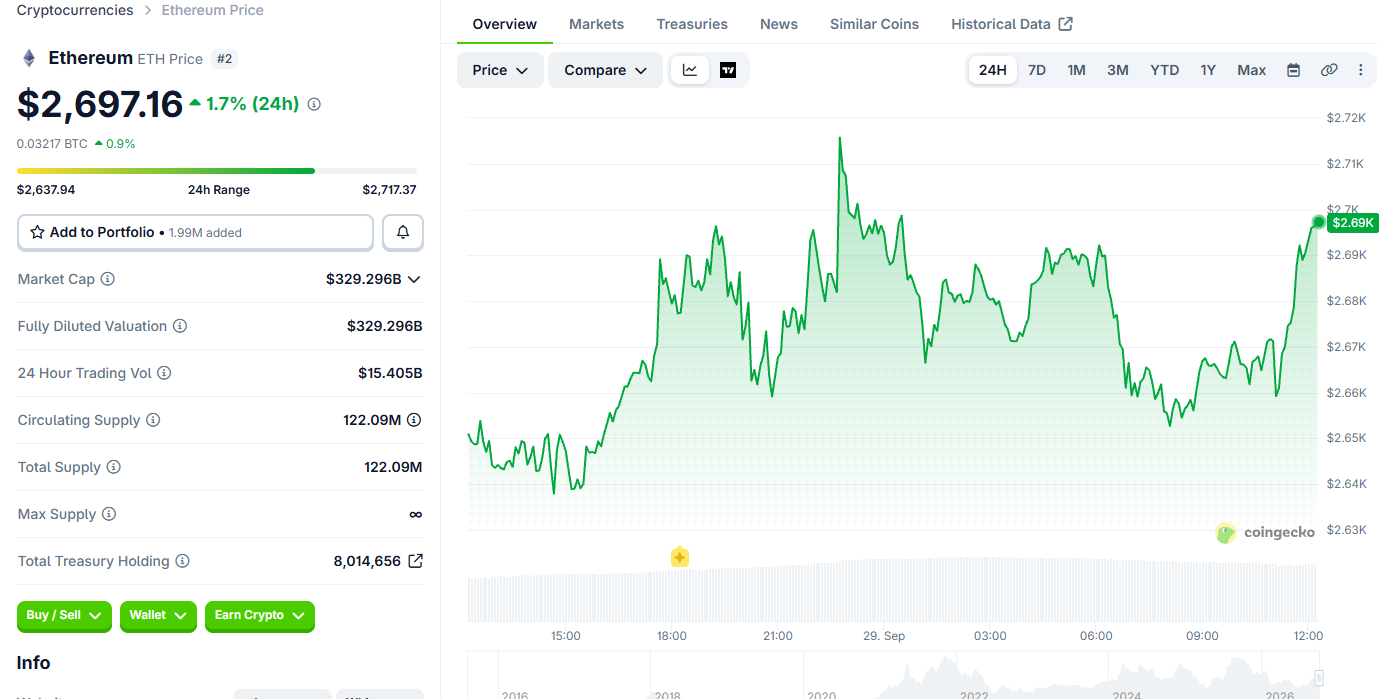The width and height of the screenshot is (1384, 699).
Task: Click the 24h Range progress bar
Action: point(217,171)
